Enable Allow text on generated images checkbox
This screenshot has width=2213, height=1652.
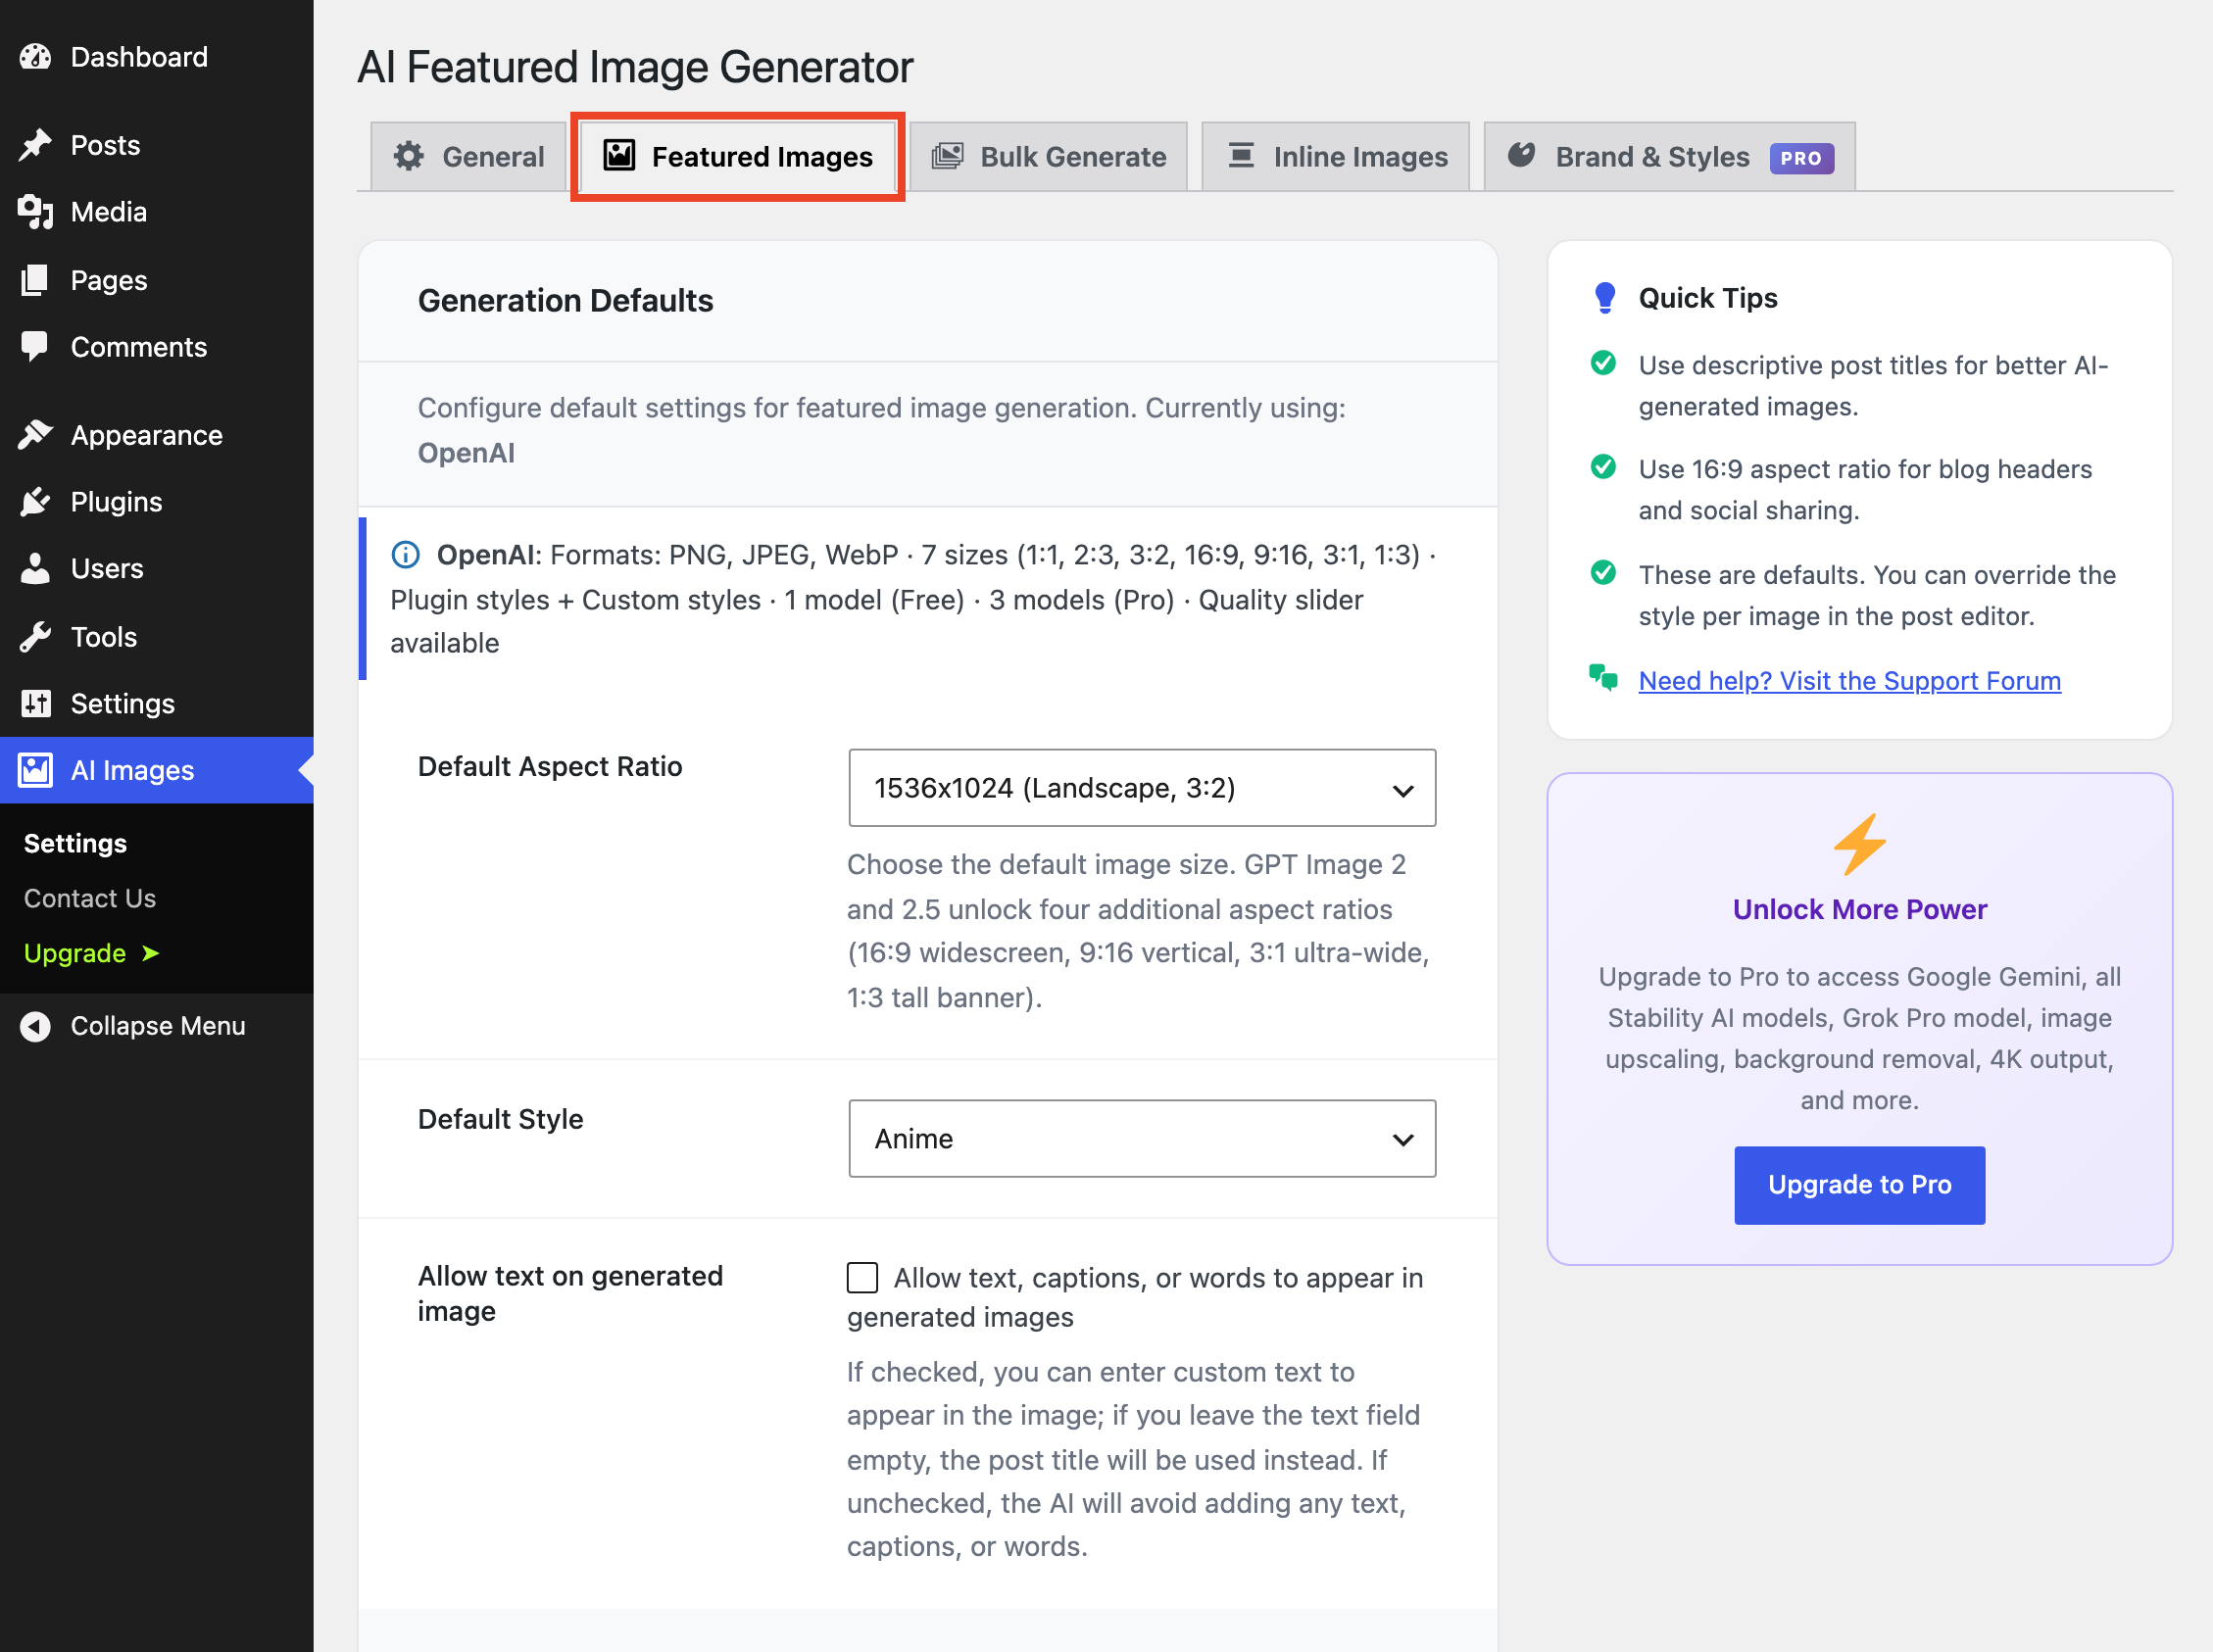(862, 1278)
